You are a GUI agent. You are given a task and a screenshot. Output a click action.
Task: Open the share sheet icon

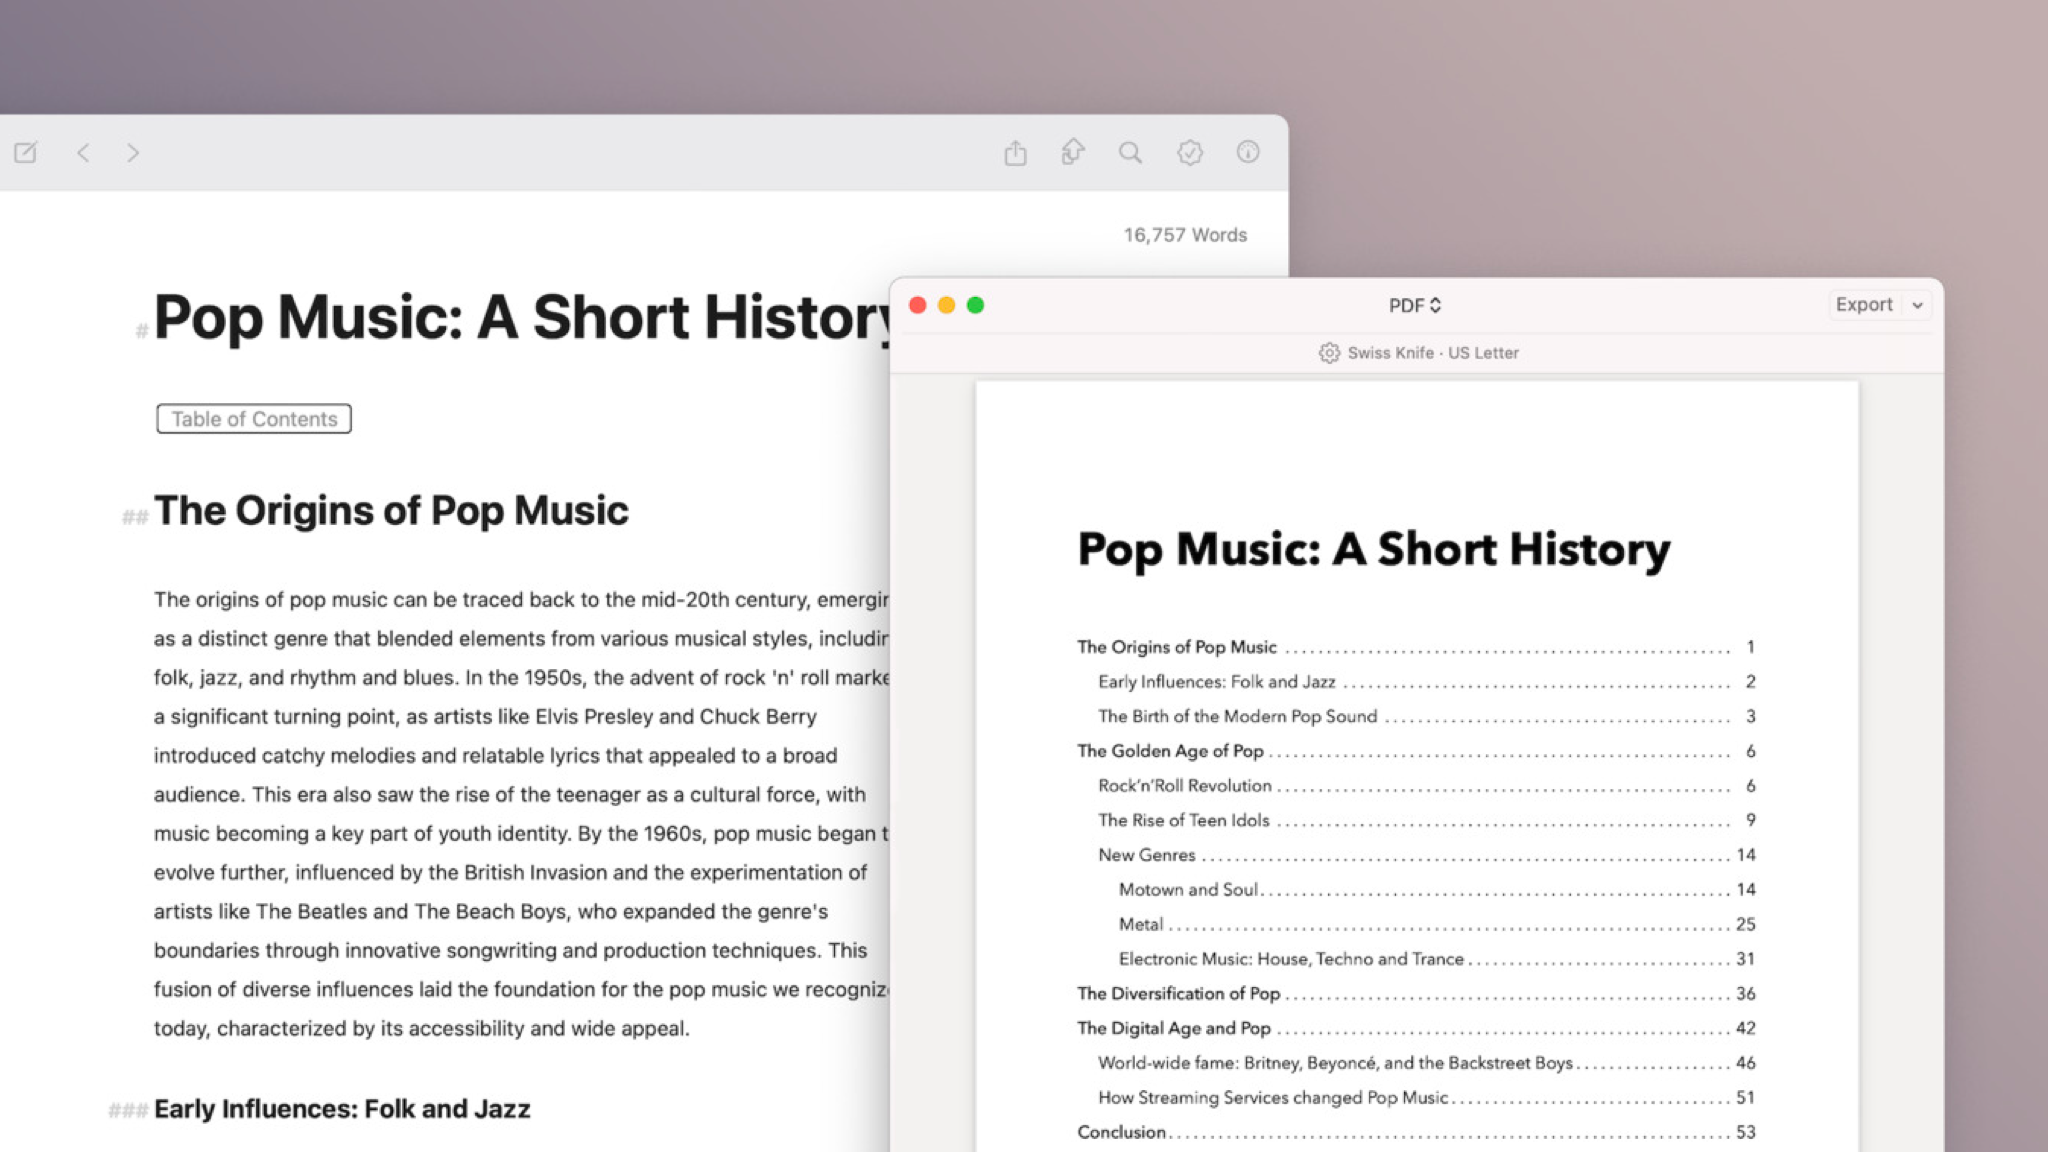(1017, 153)
